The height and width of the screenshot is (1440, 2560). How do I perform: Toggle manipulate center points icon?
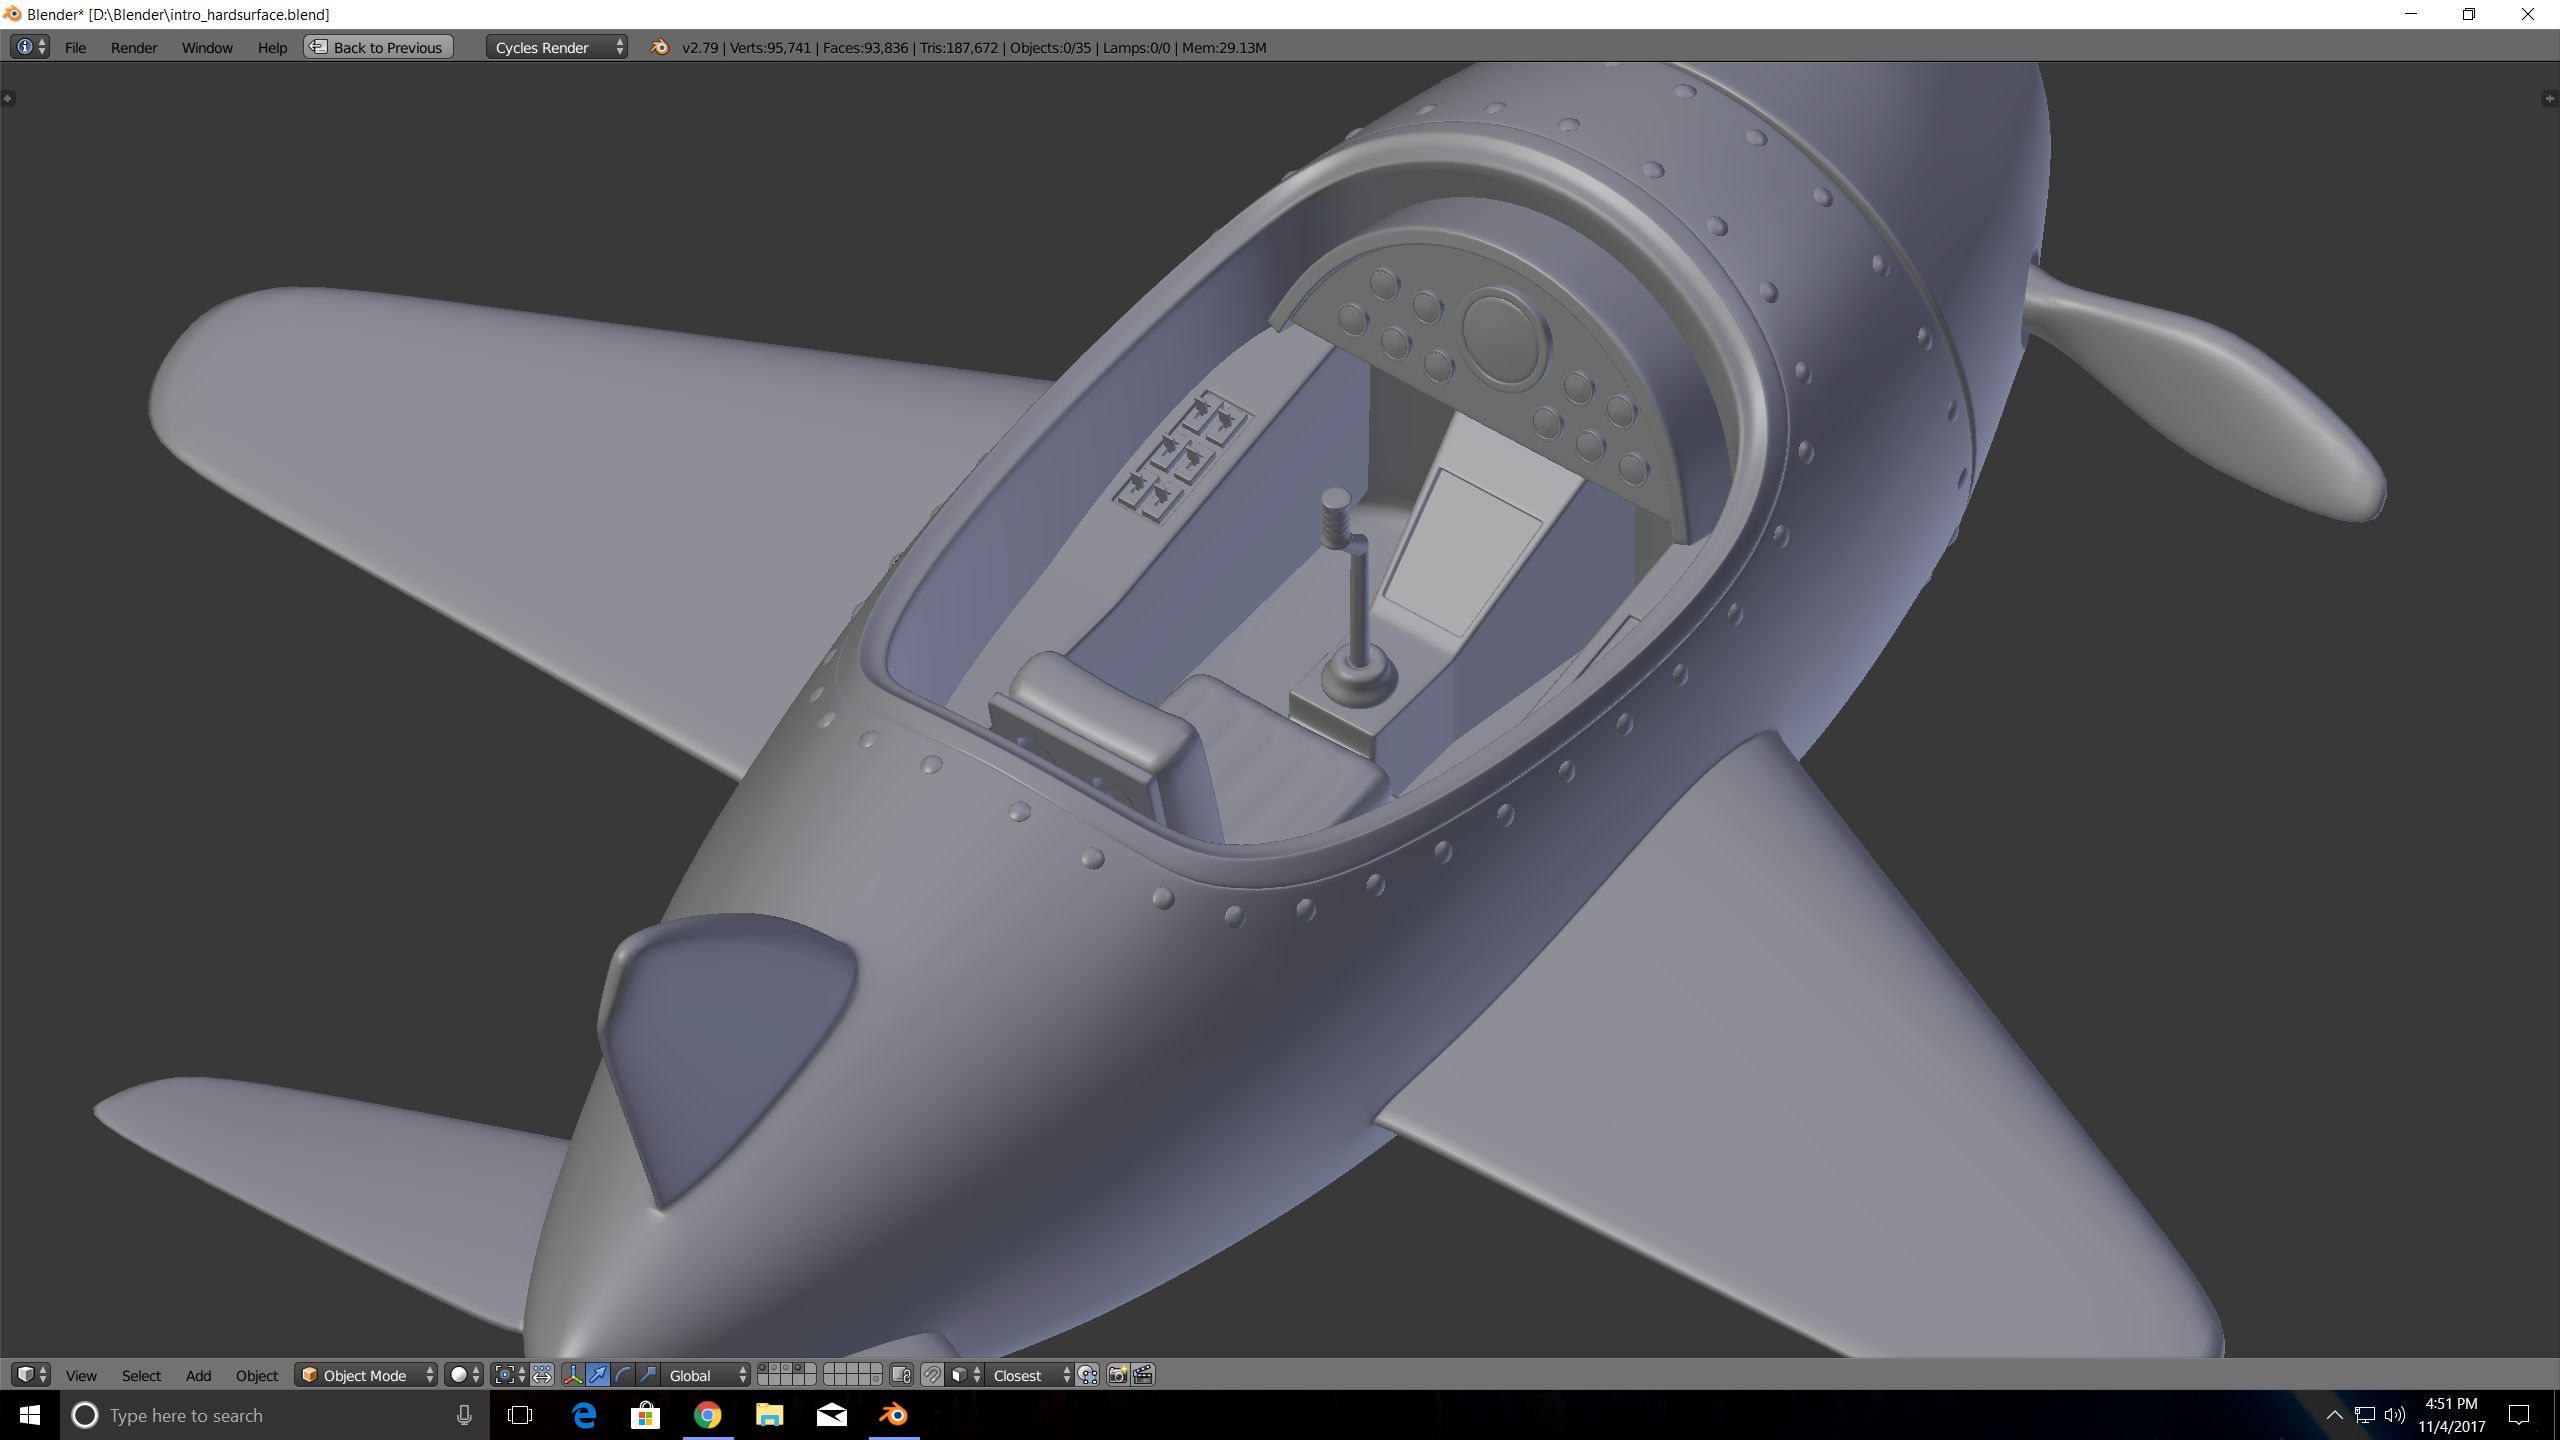pos(542,1375)
